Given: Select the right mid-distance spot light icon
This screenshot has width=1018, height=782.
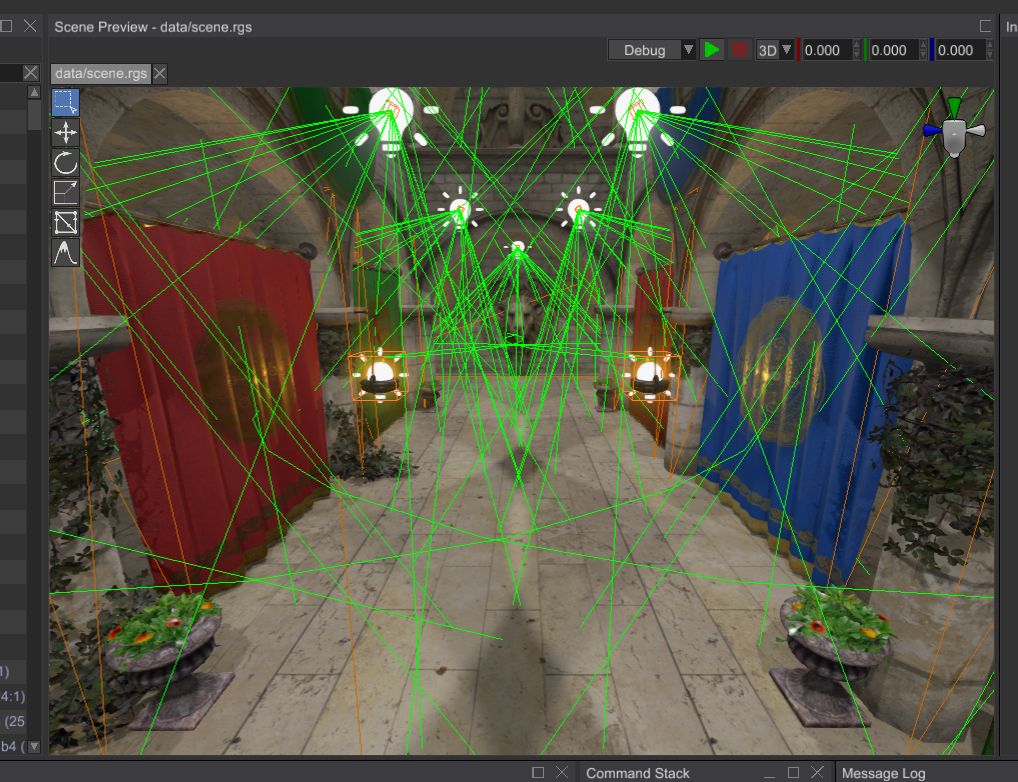Looking at the screenshot, I should (x=578, y=208).
